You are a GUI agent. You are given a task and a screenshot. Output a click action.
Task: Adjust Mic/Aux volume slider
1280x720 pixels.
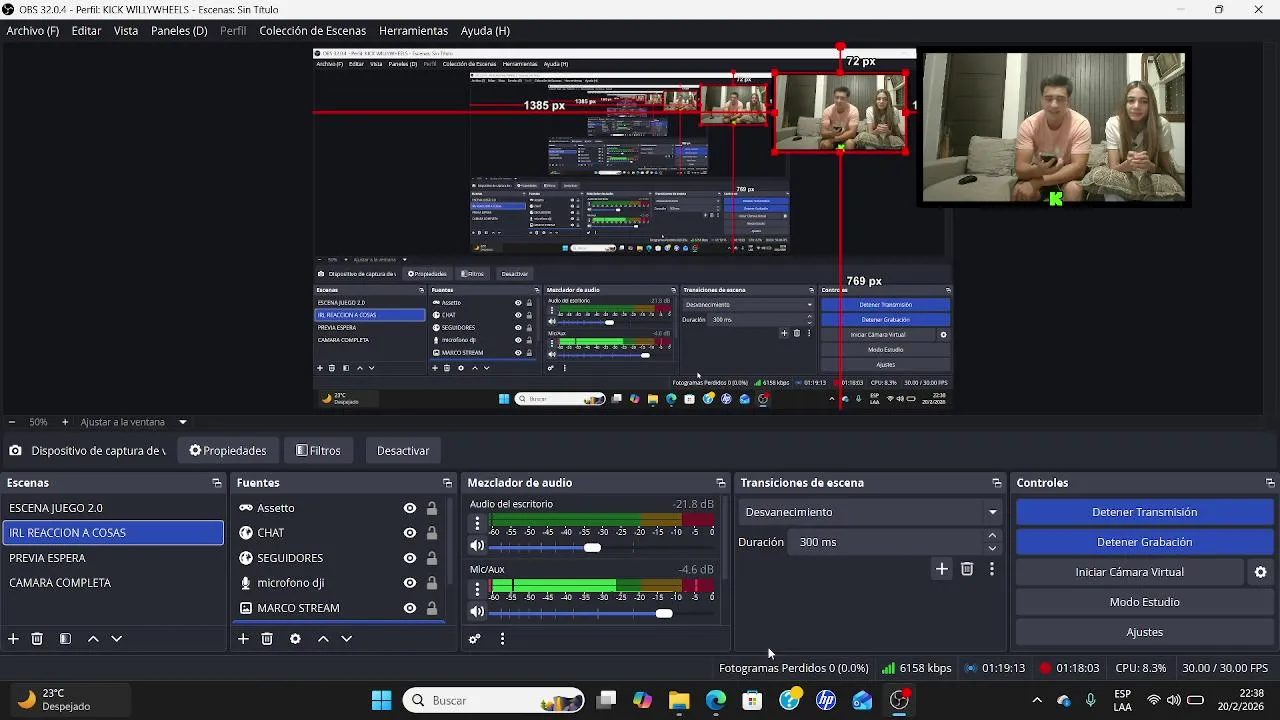click(x=663, y=613)
